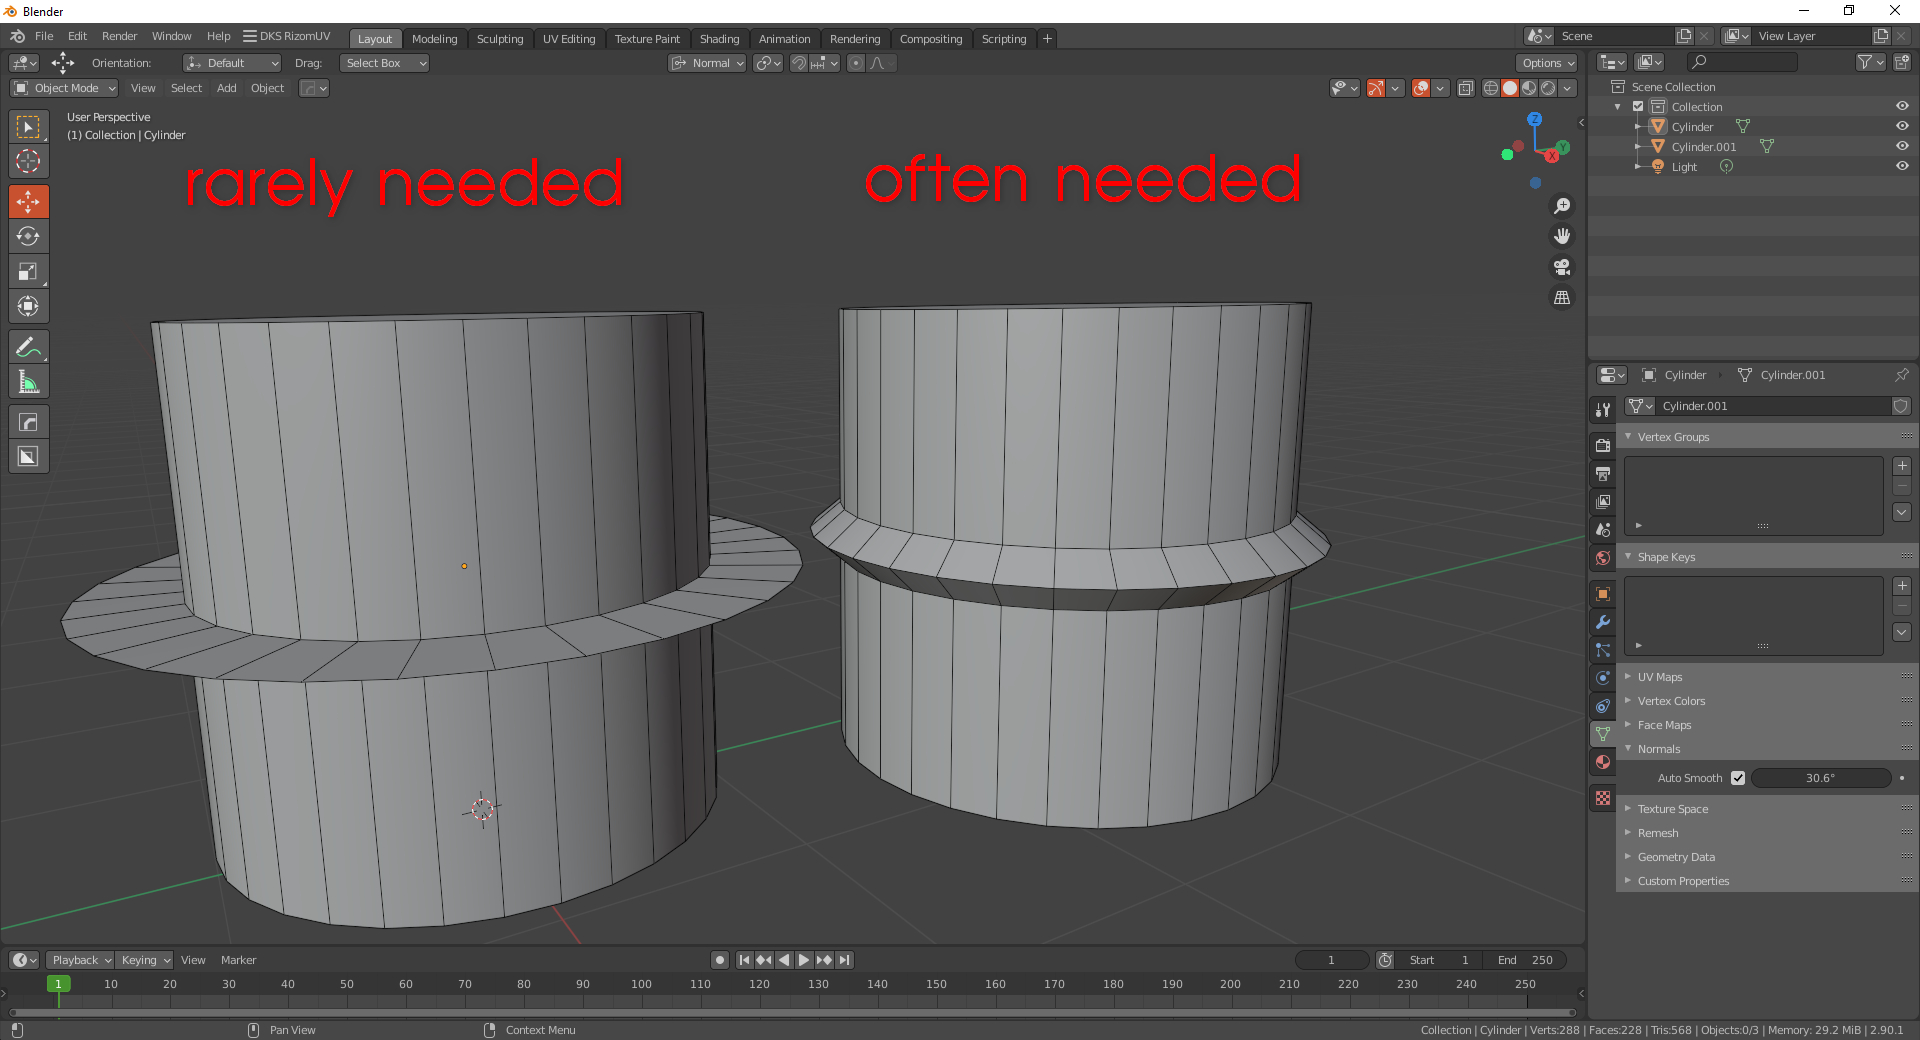Hide Cylinder.001 in the outliner
This screenshot has width=1920, height=1040.
point(1902,146)
